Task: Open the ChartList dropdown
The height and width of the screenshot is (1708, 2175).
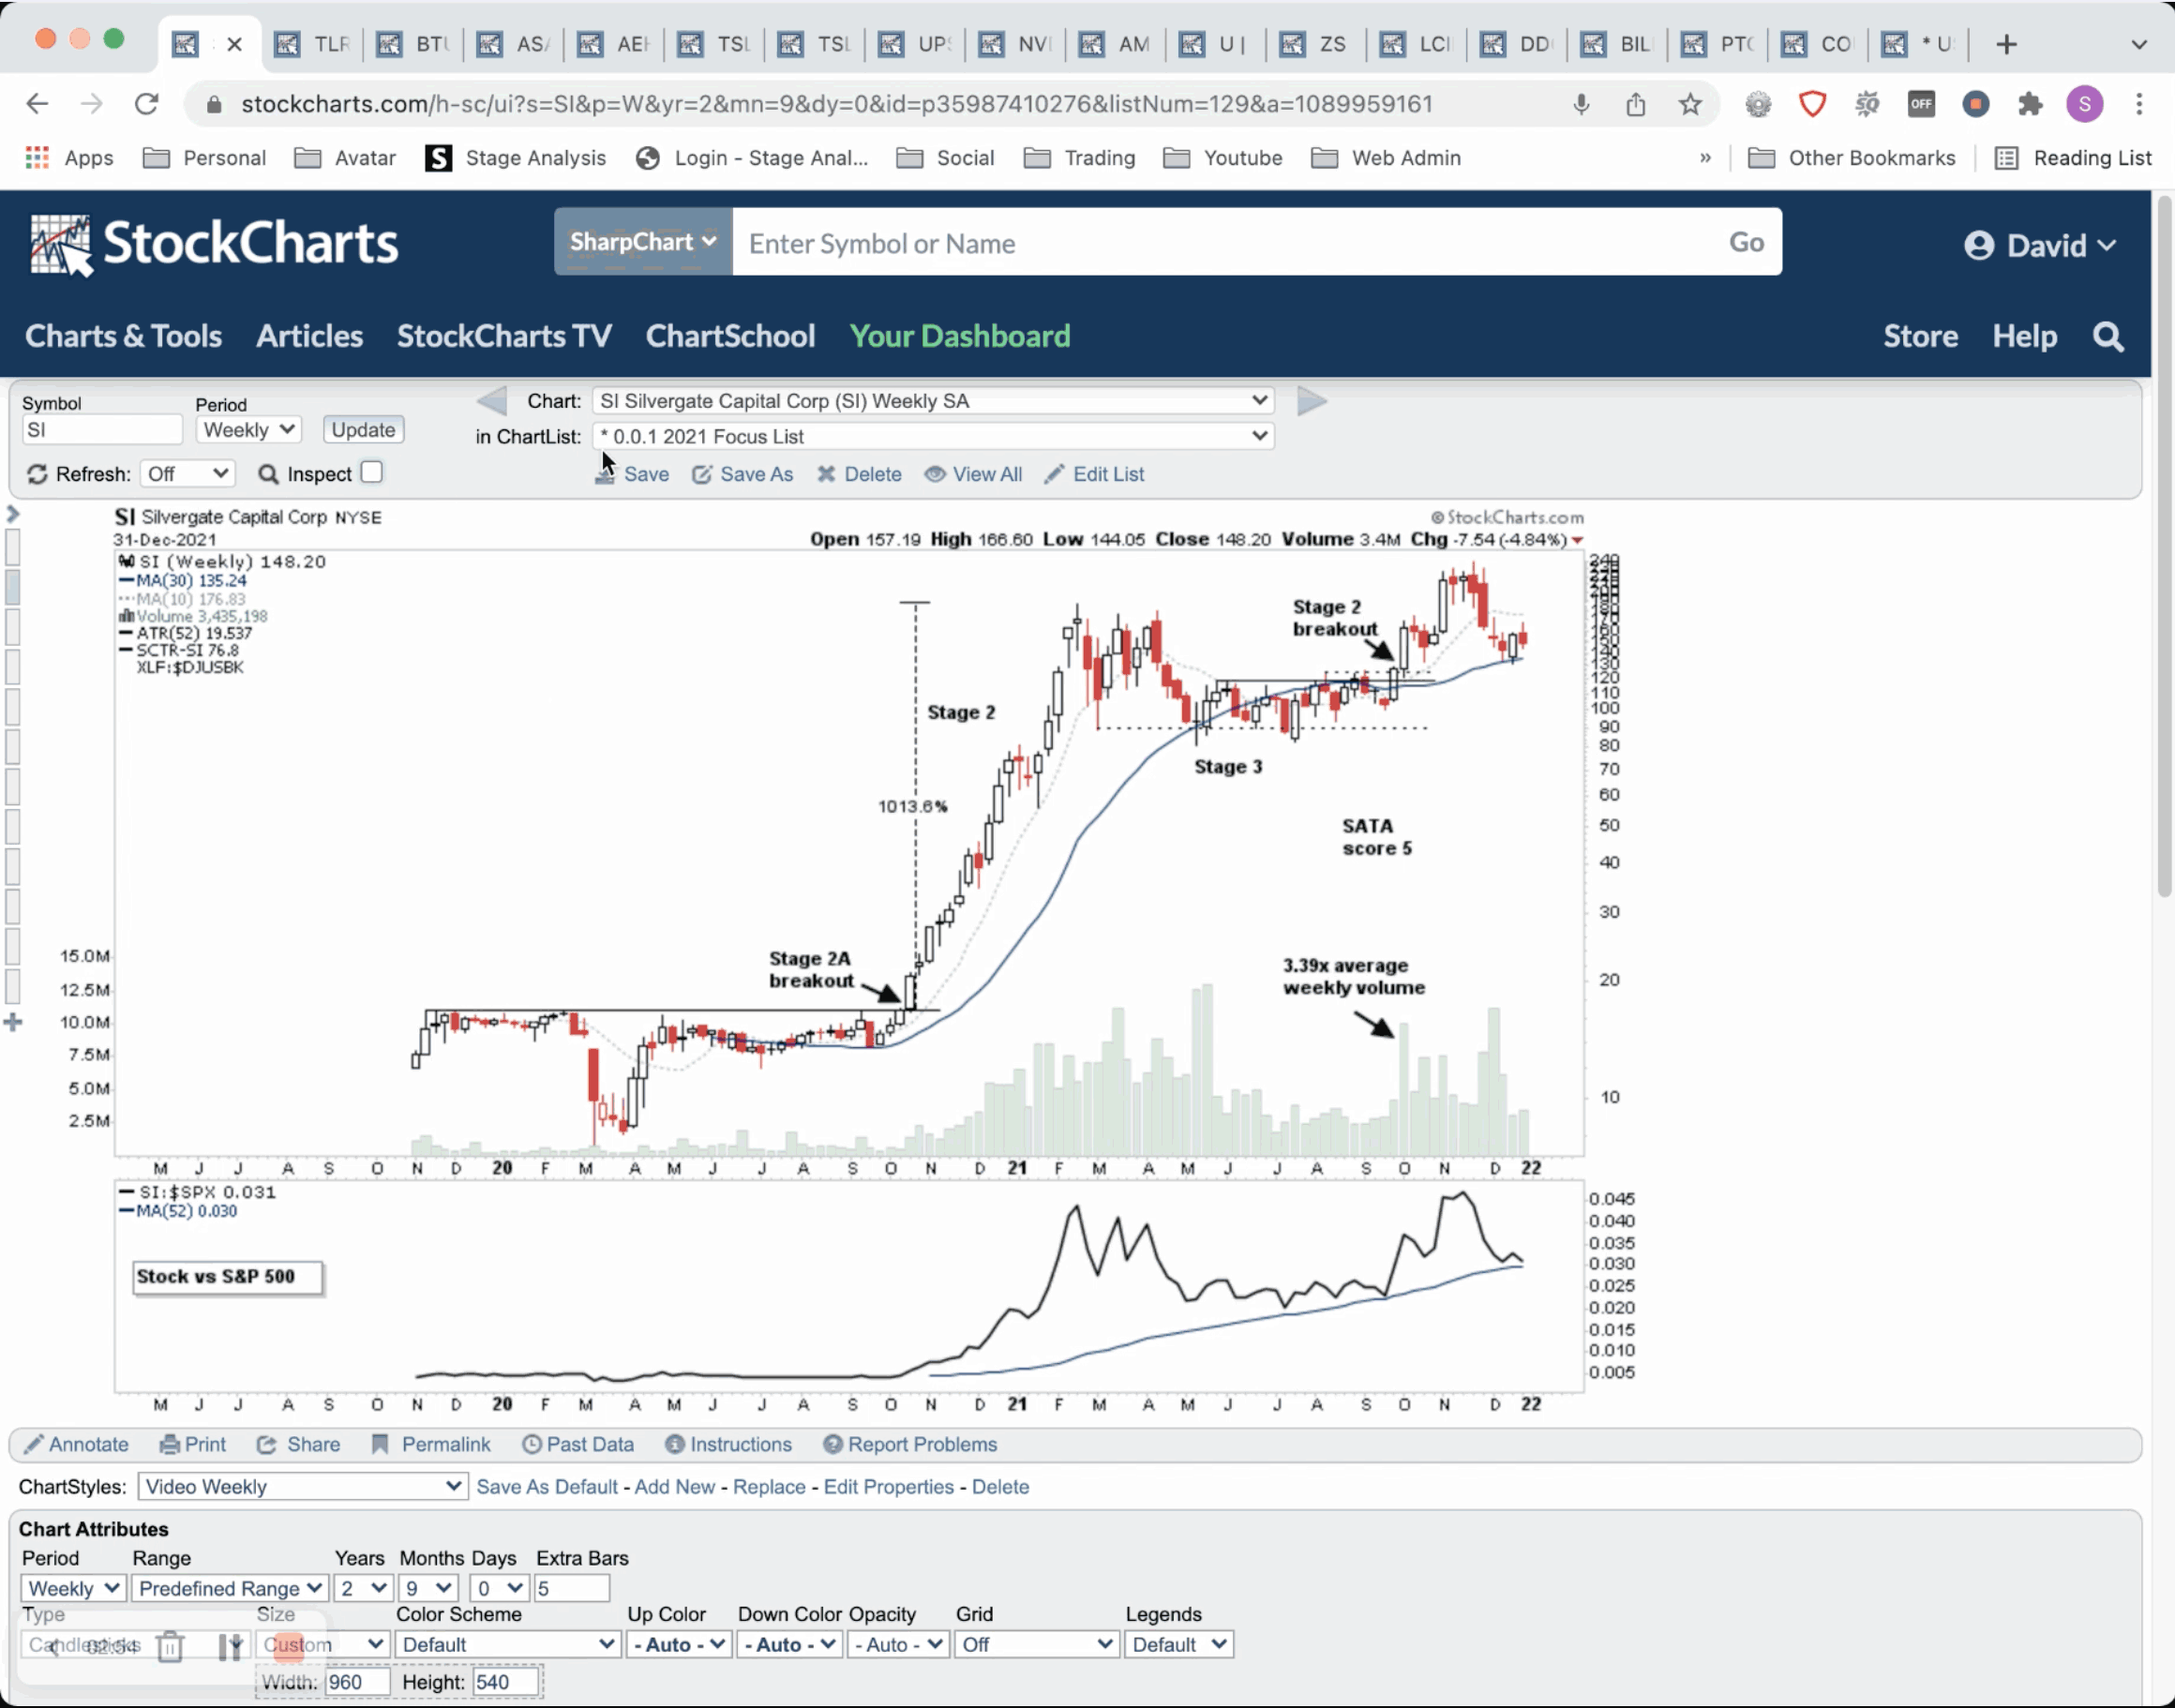Action: (933, 436)
